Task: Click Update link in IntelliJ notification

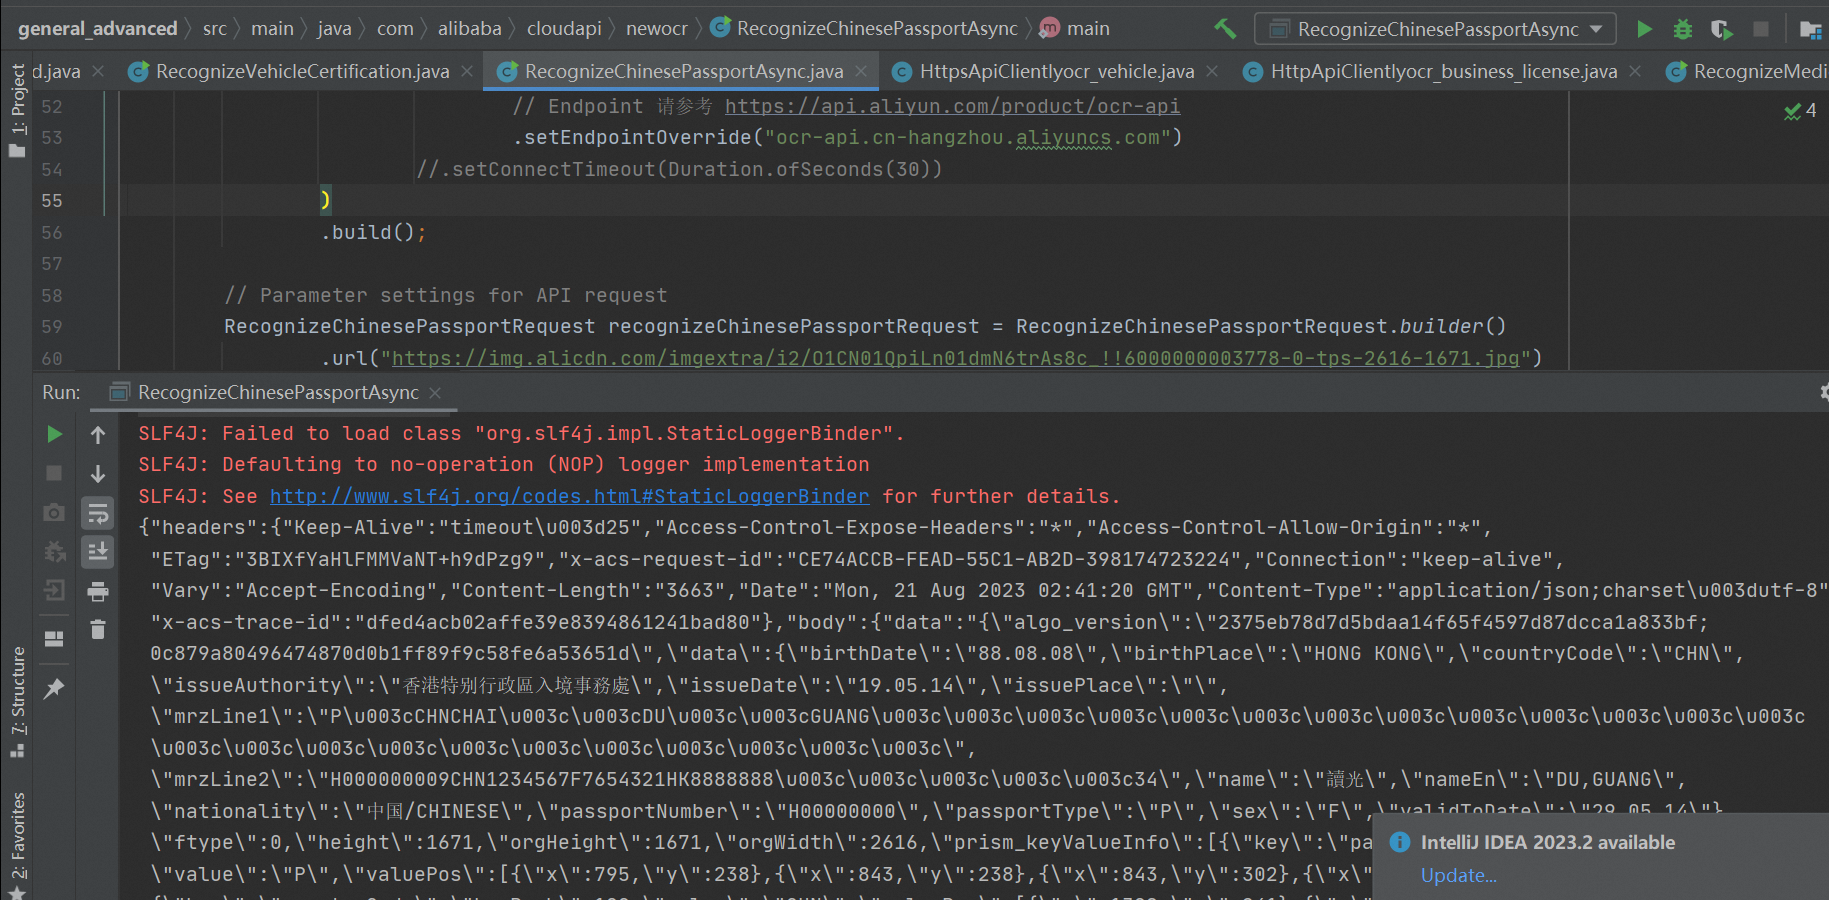Action: (1458, 875)
